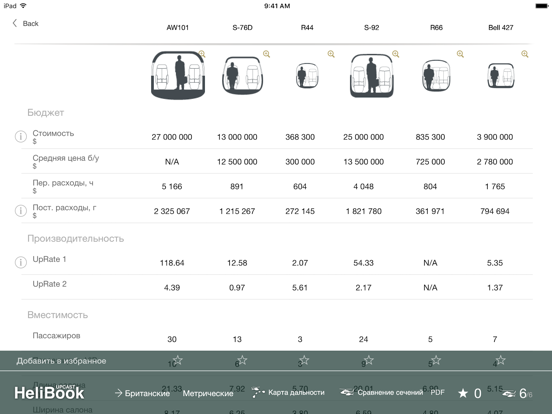The height and width of the screenshot is (414, 552).
Task: Click S-76D used price 12 500 000
Action: click(237, 162)
